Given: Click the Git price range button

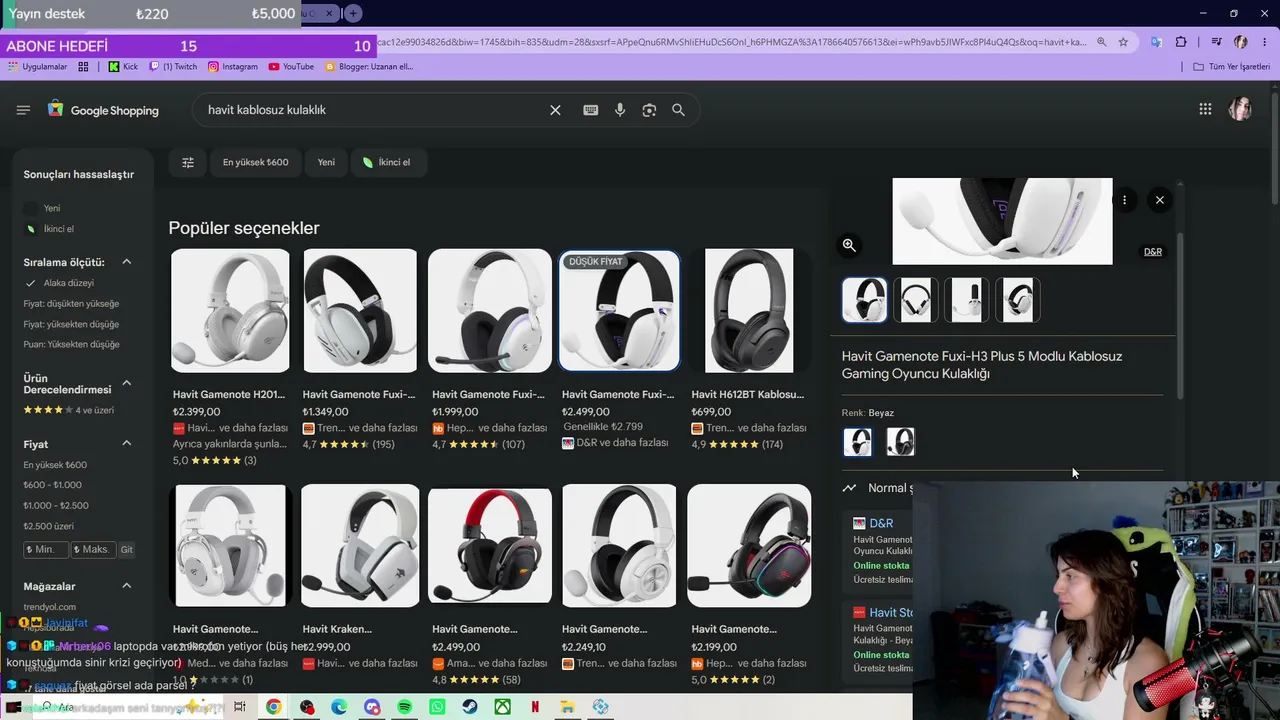Looking at the screenshot, I should [127, 550].
